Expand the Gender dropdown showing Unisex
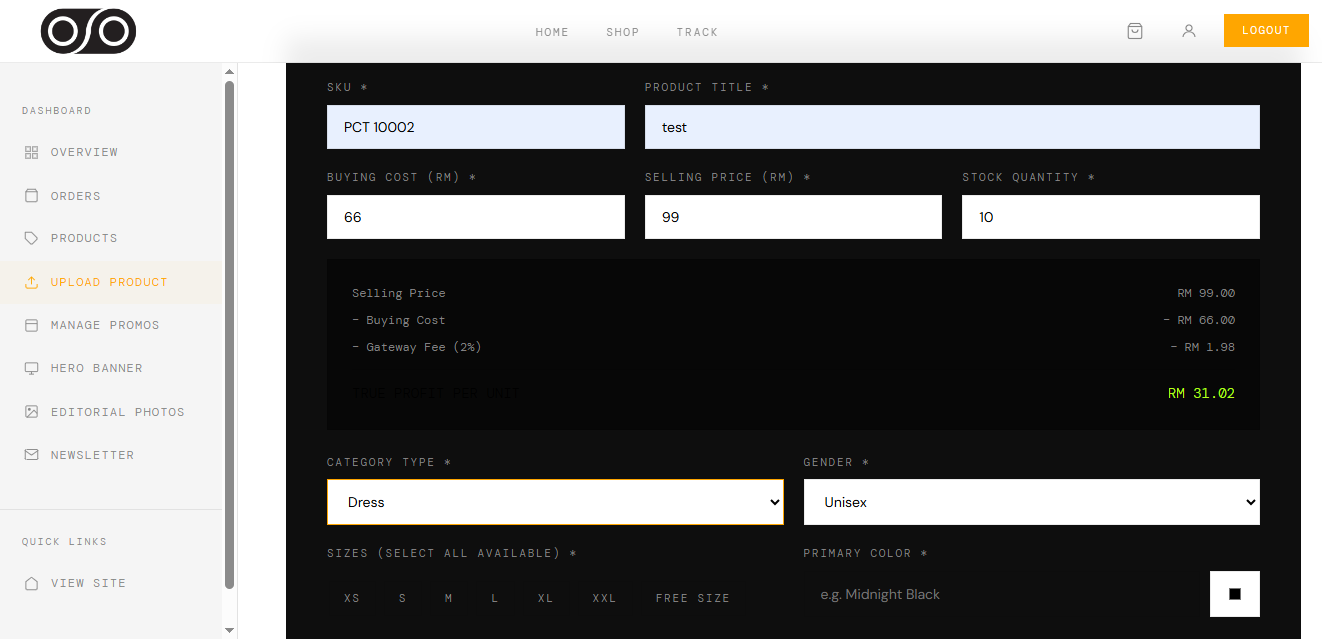This screenshot has height=639, width=1322. (x=1031, y=502)
